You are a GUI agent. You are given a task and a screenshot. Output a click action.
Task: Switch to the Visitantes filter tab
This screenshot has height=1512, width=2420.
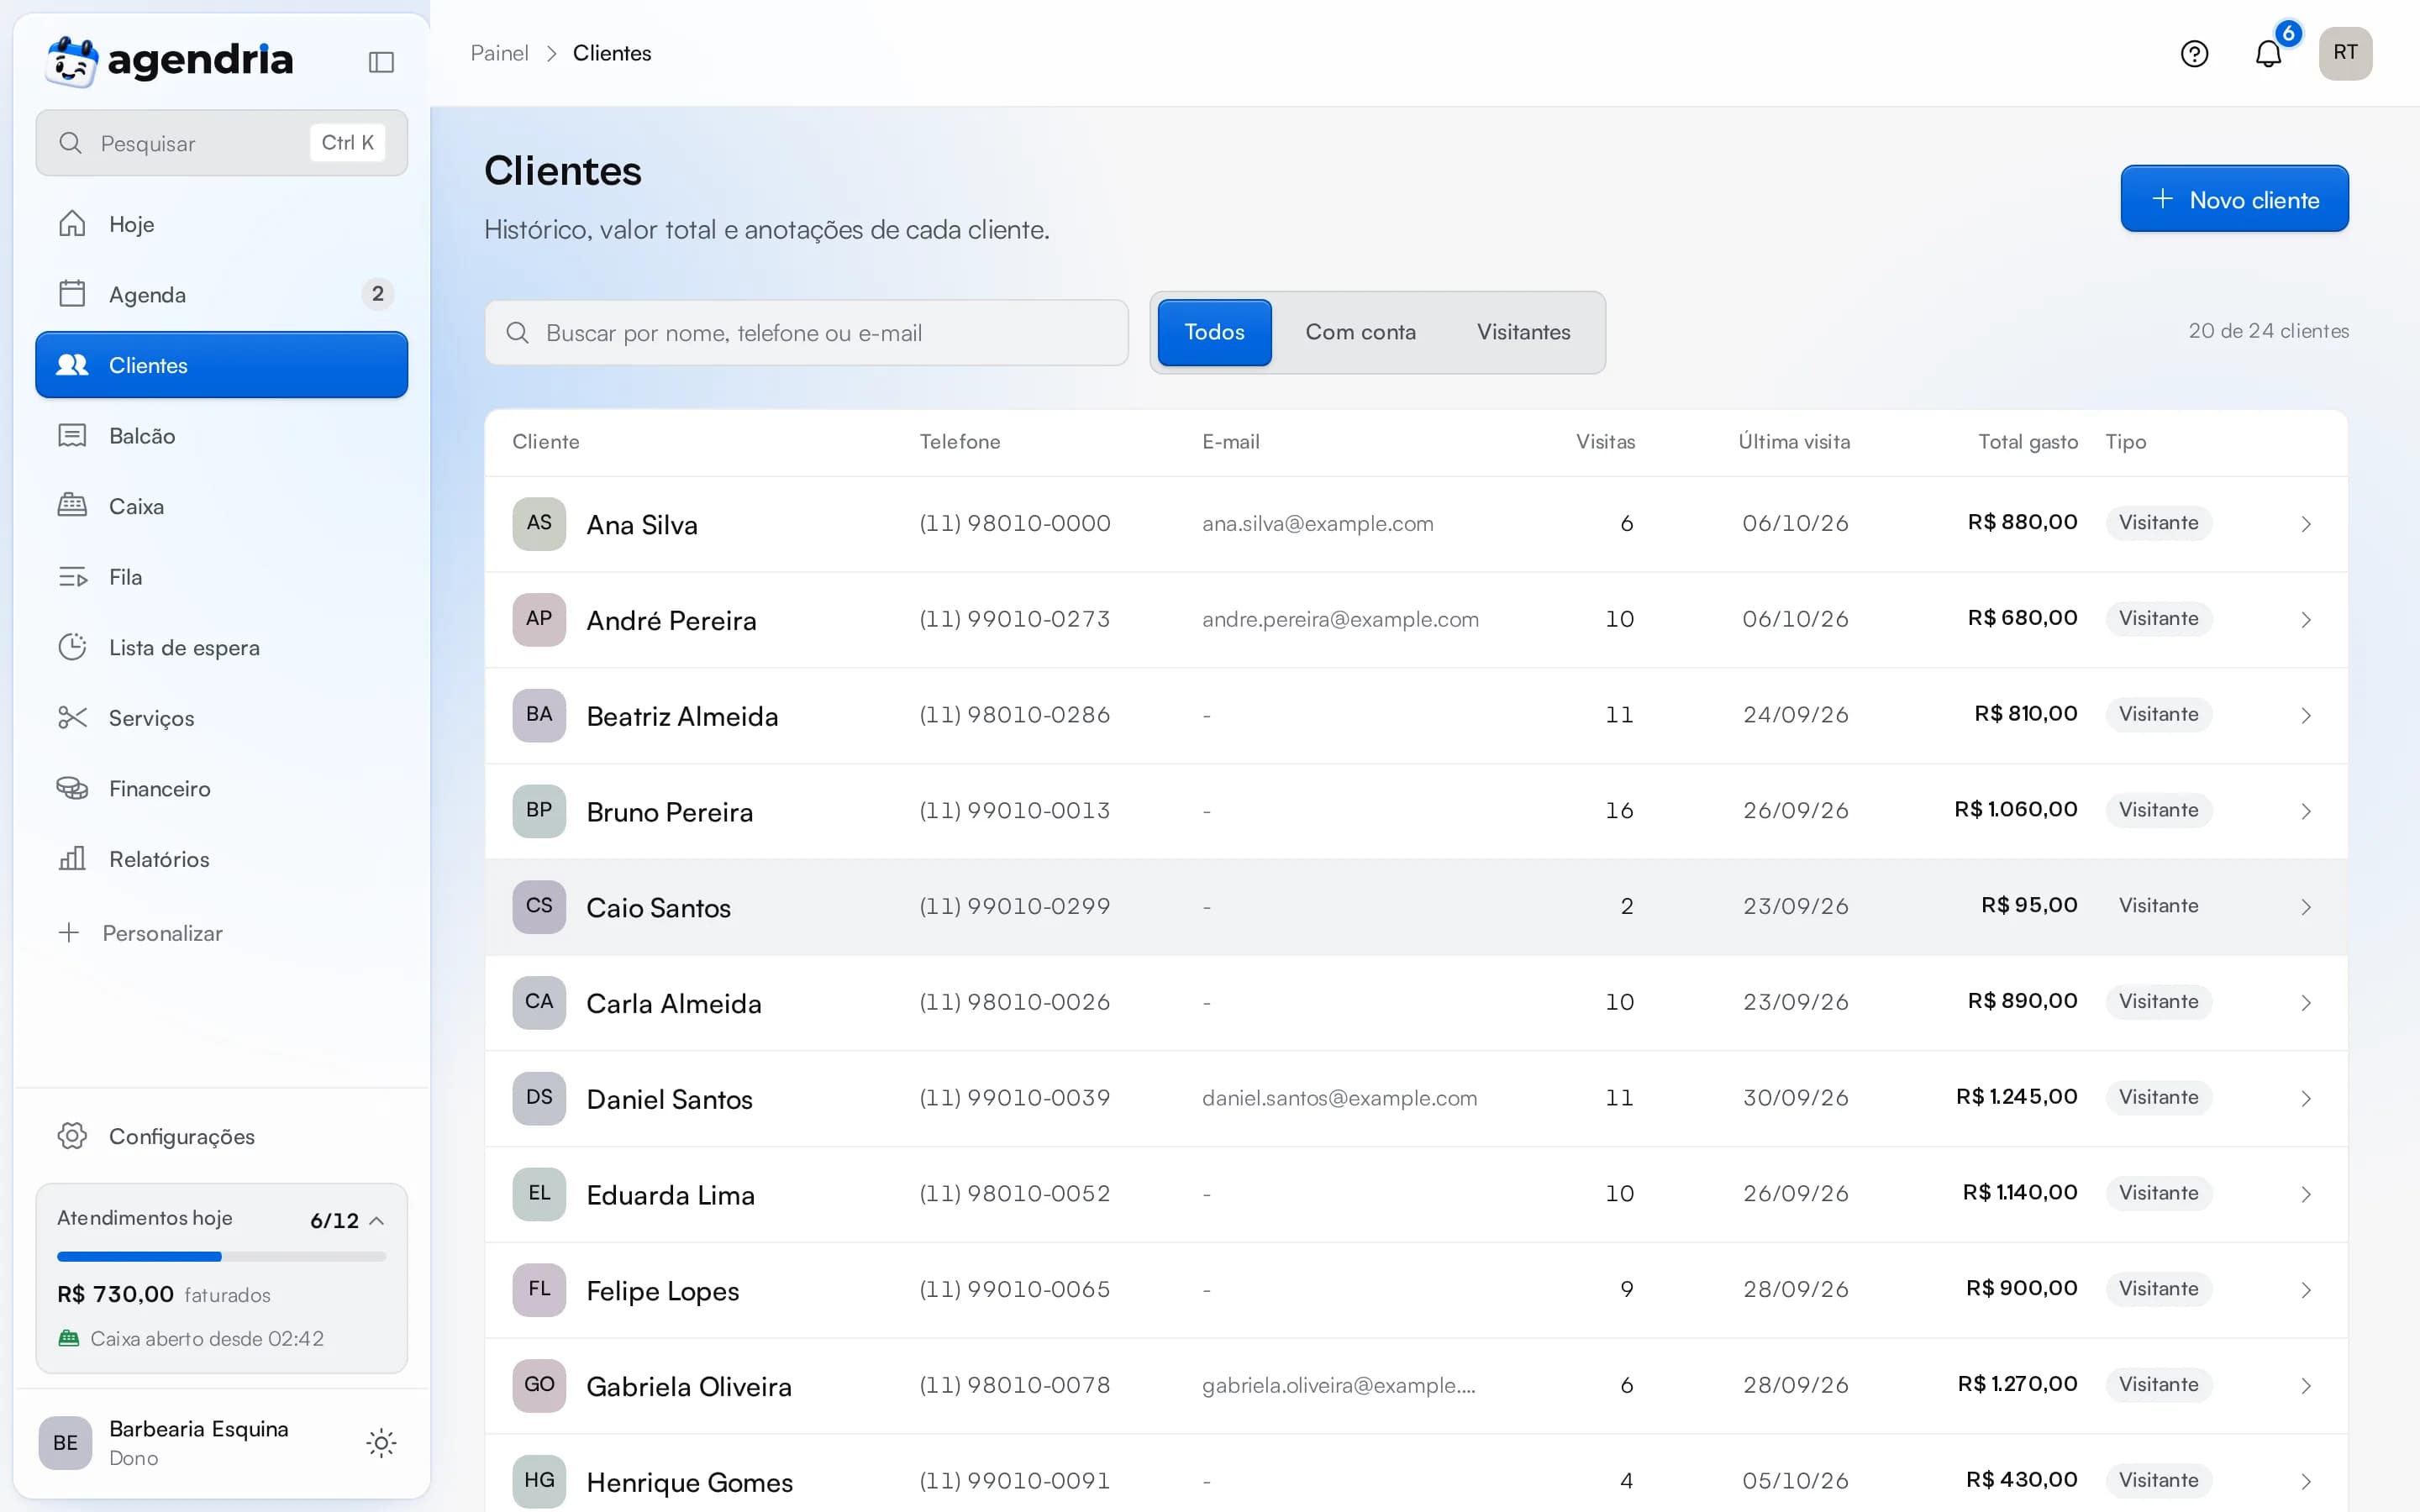1523,332
